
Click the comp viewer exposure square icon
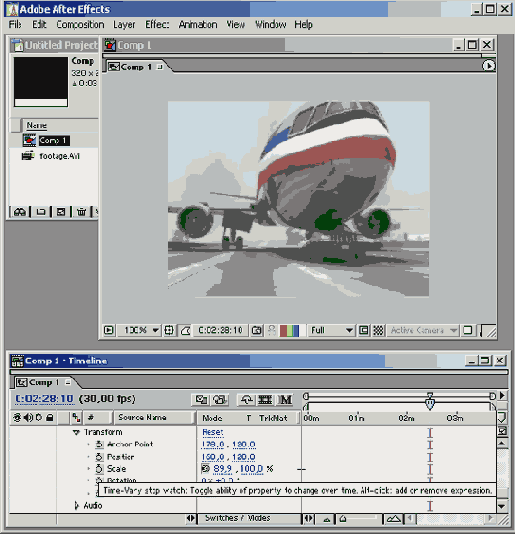468,330
